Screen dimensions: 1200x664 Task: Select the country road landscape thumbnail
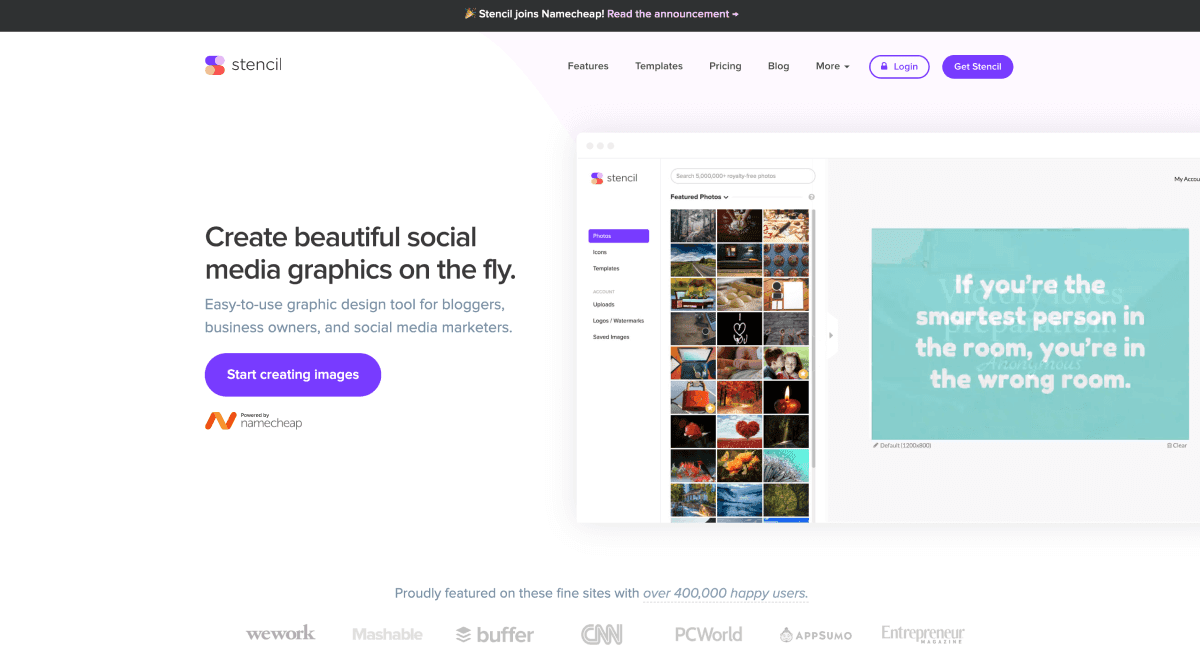[x=693, y=261]
